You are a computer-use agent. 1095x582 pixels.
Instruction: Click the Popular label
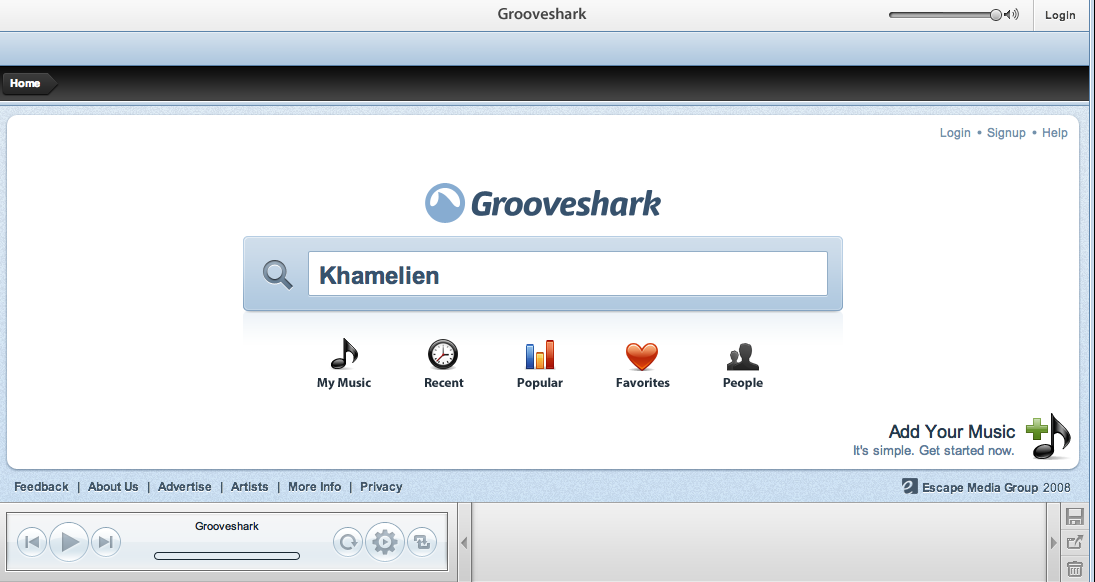point(540,383)
